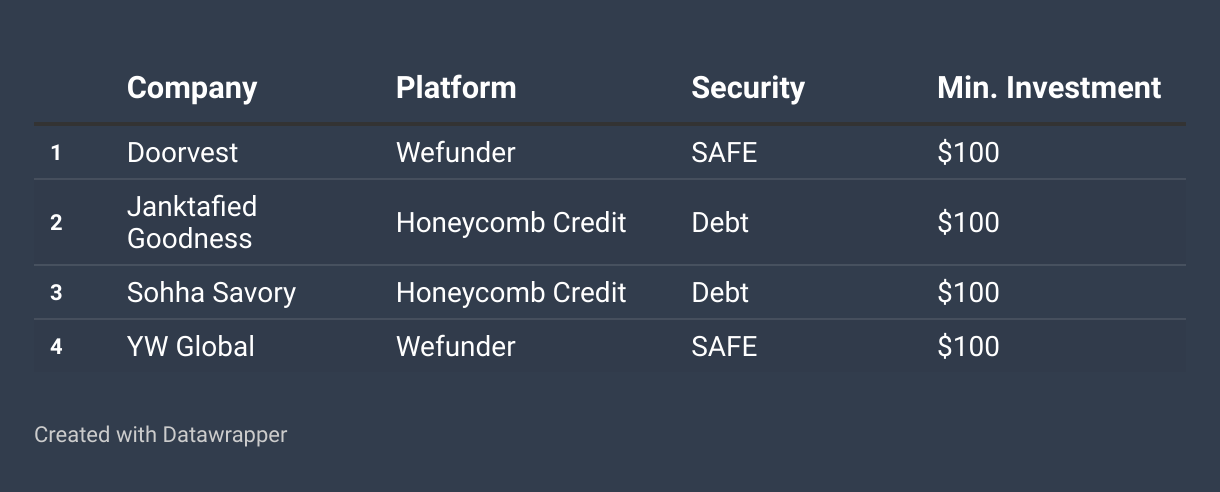Select the Janktafied Goodness company cell

coord(192,222)
